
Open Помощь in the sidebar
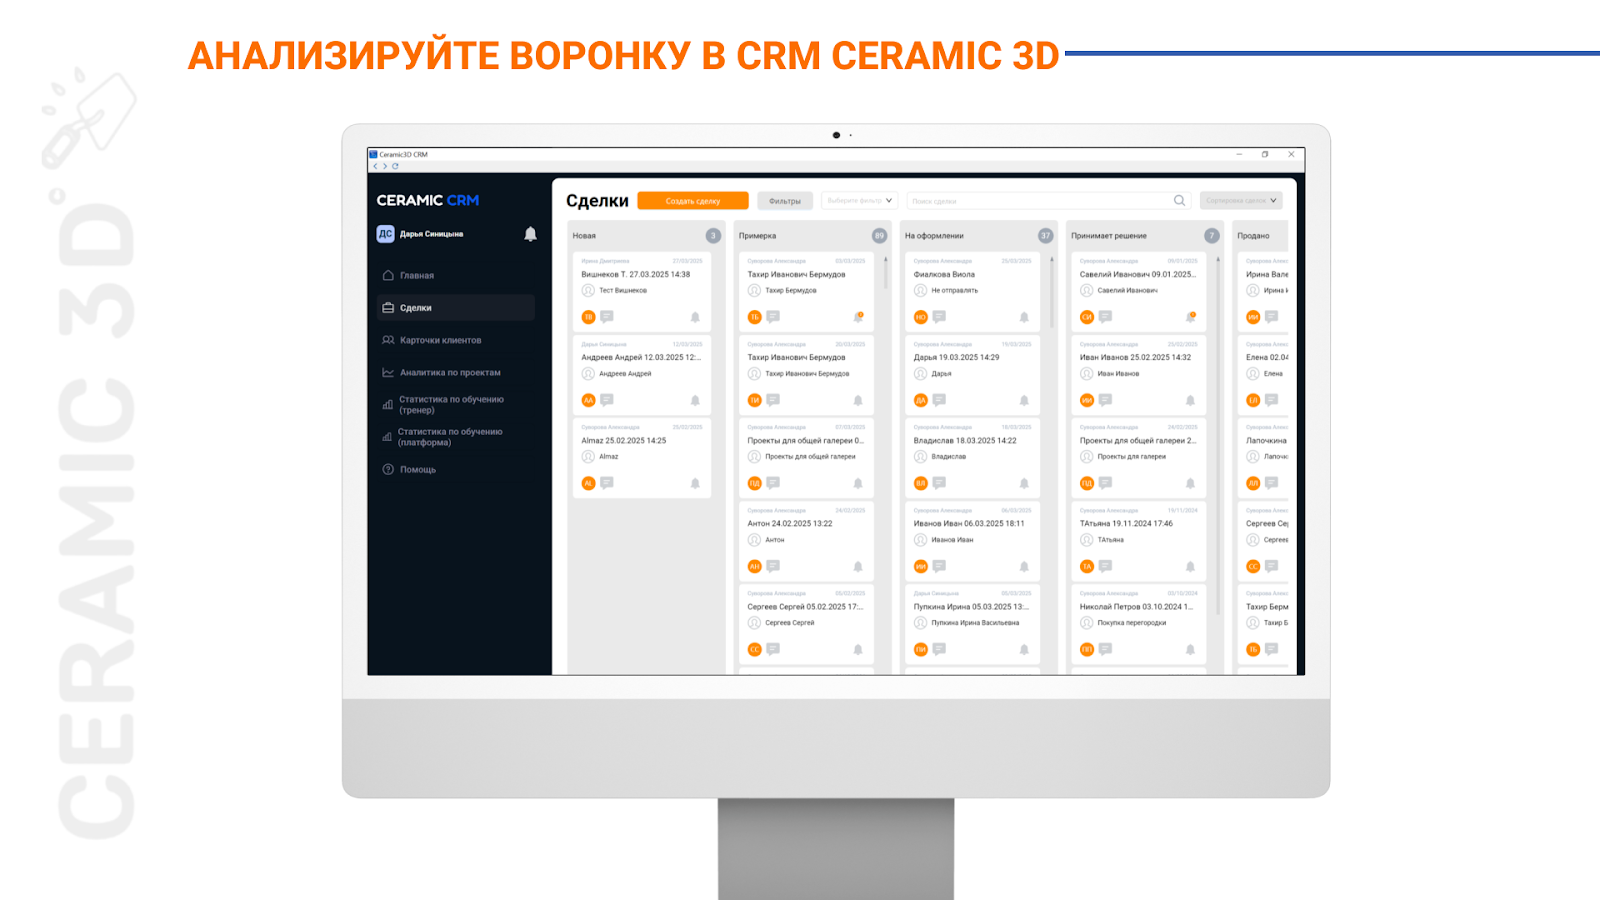(x=455, y=469)
